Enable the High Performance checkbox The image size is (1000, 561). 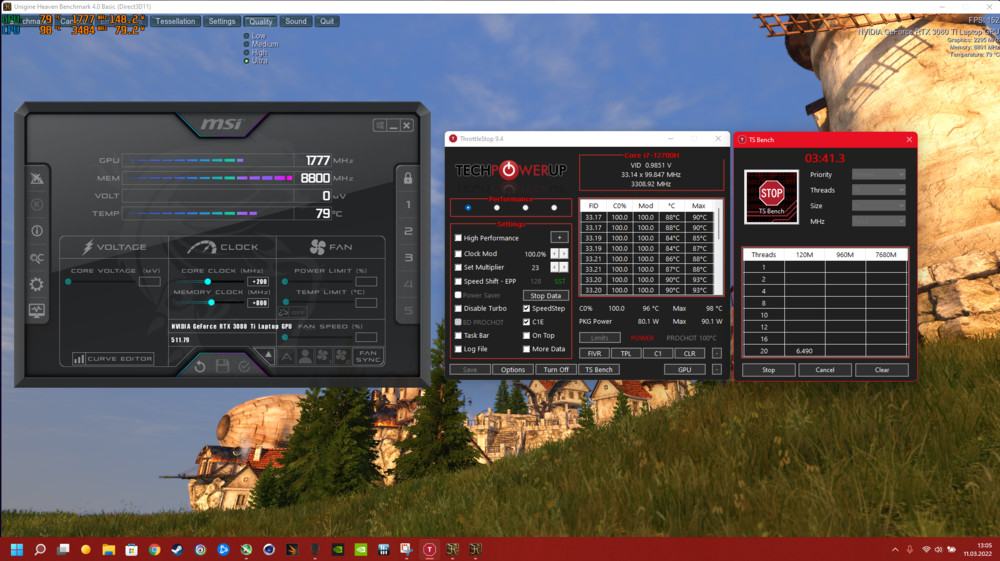click(x=459, y=238)
